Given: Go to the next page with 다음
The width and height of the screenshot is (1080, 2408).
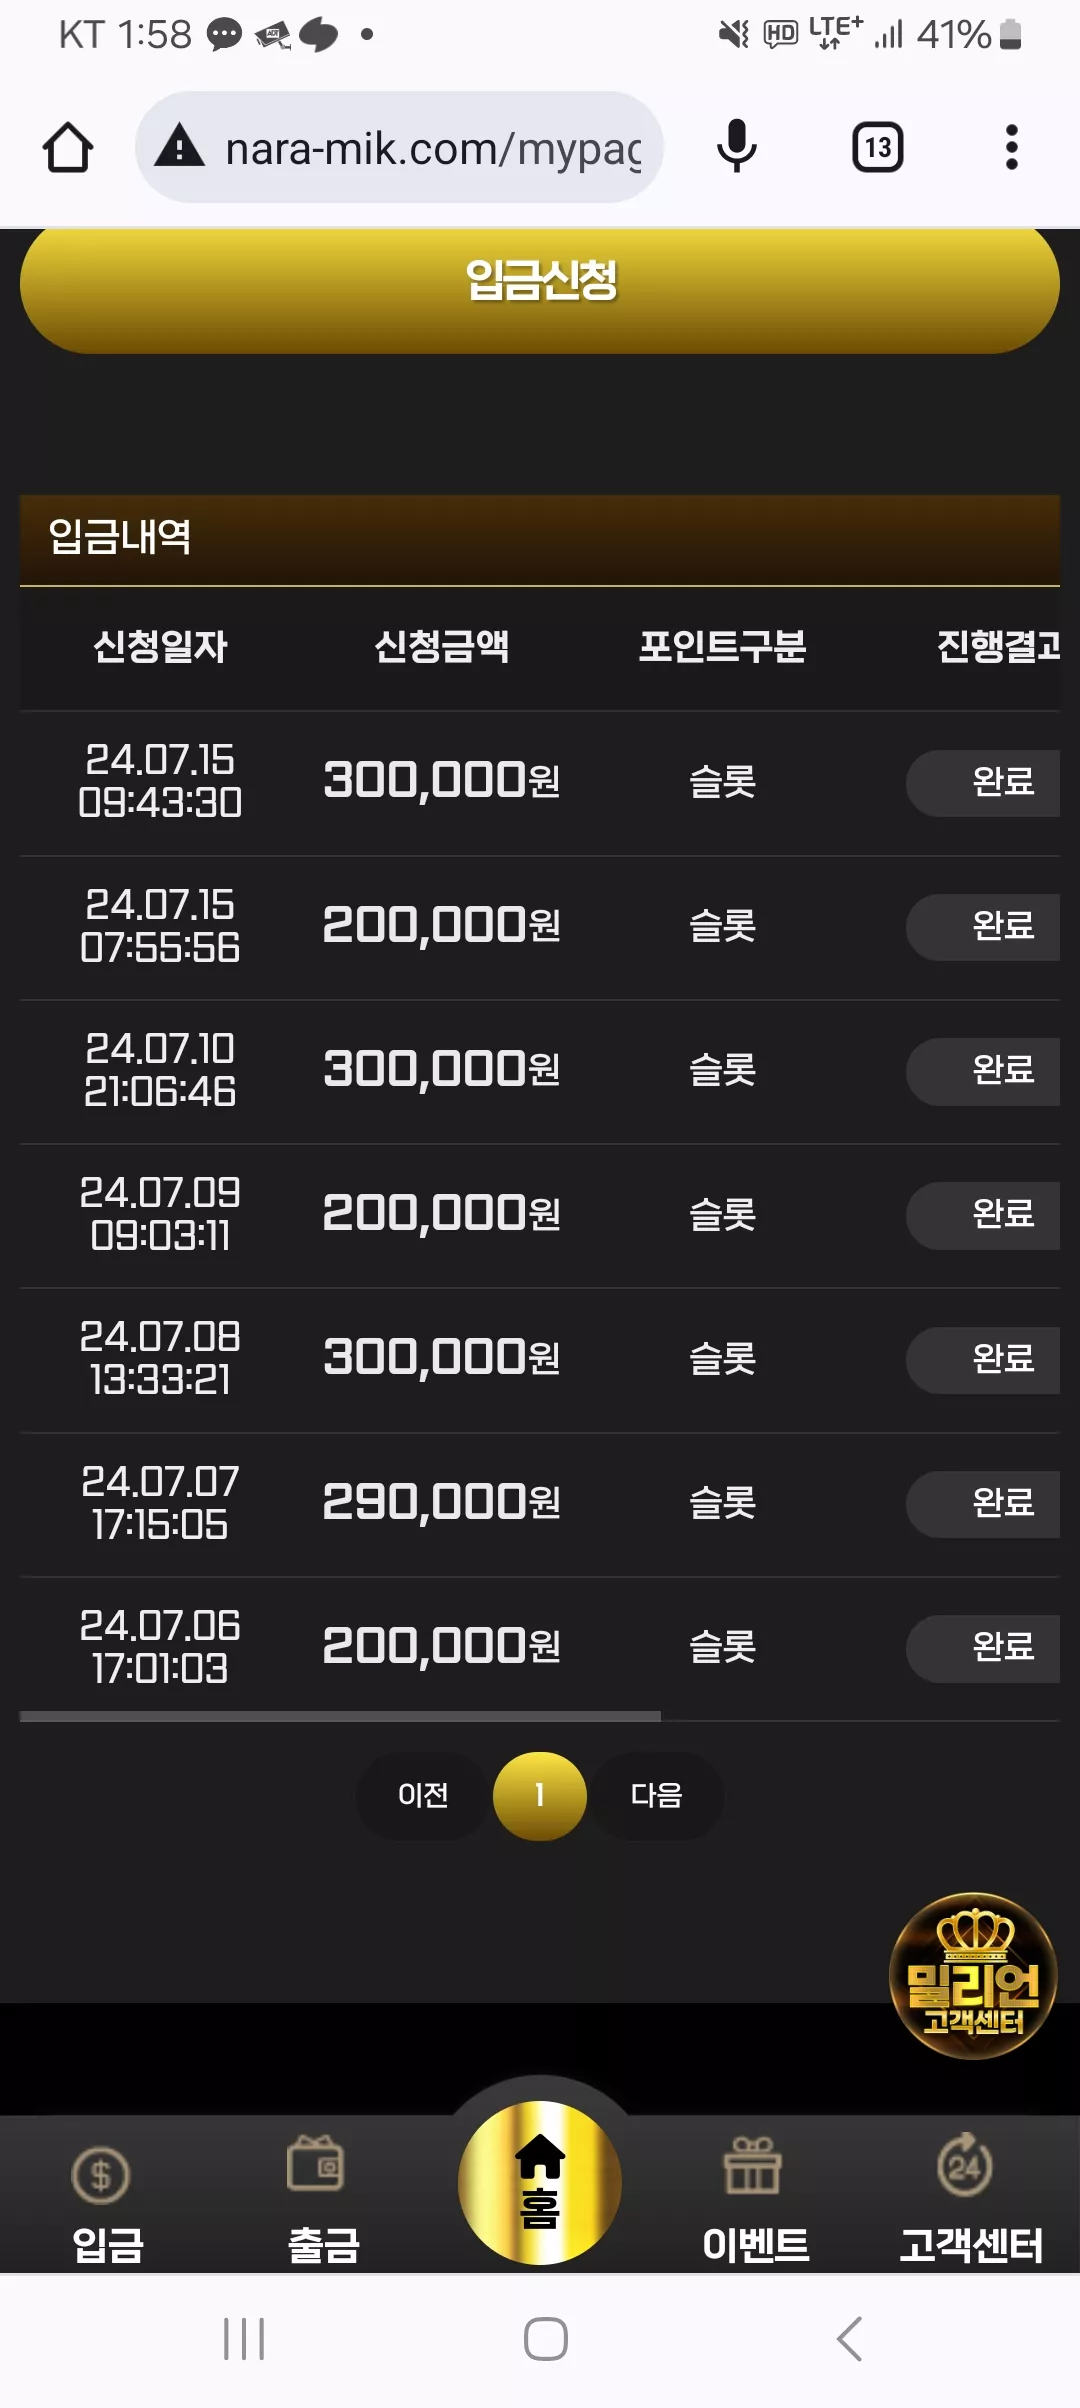Looking at the screenshot, I should click(657, 1796).
